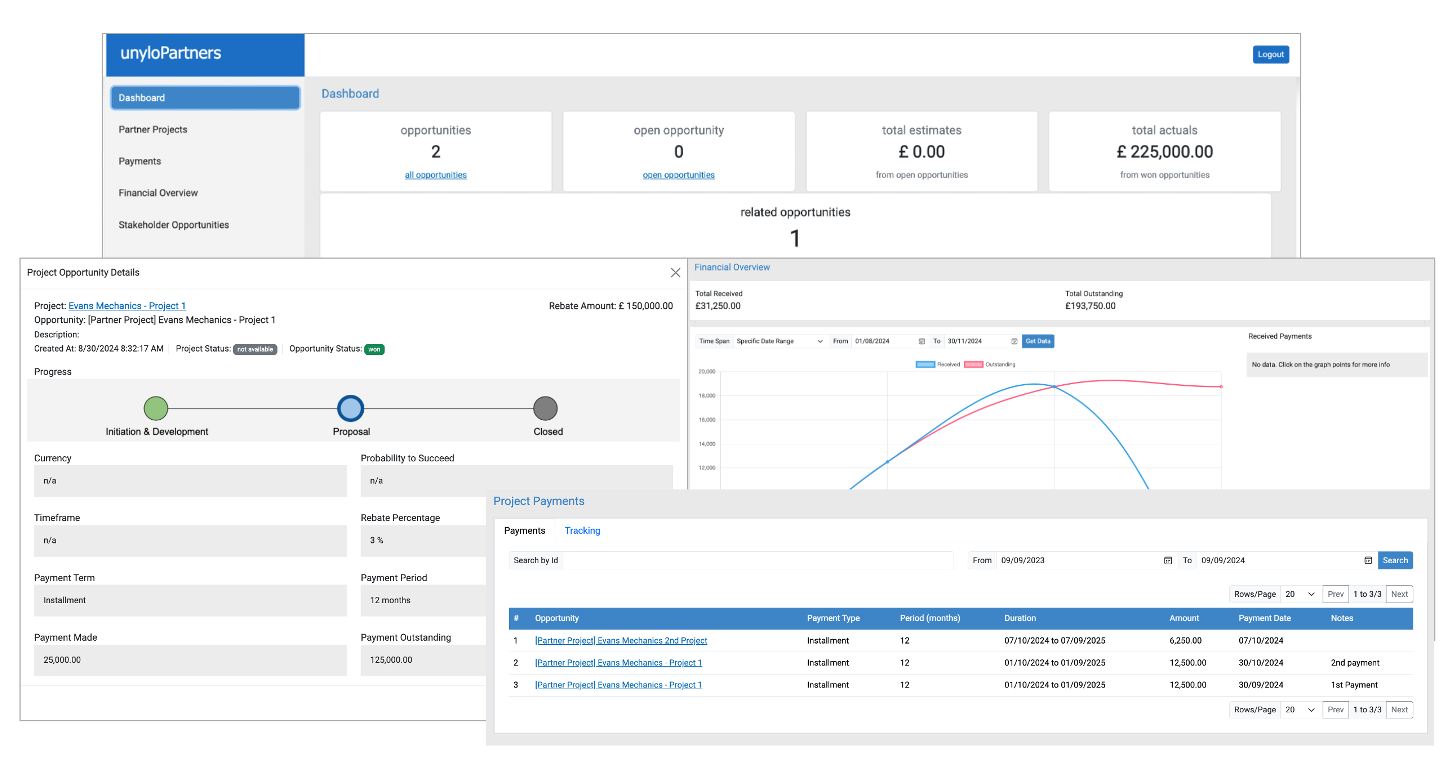Open the all opportunities link

435,175
